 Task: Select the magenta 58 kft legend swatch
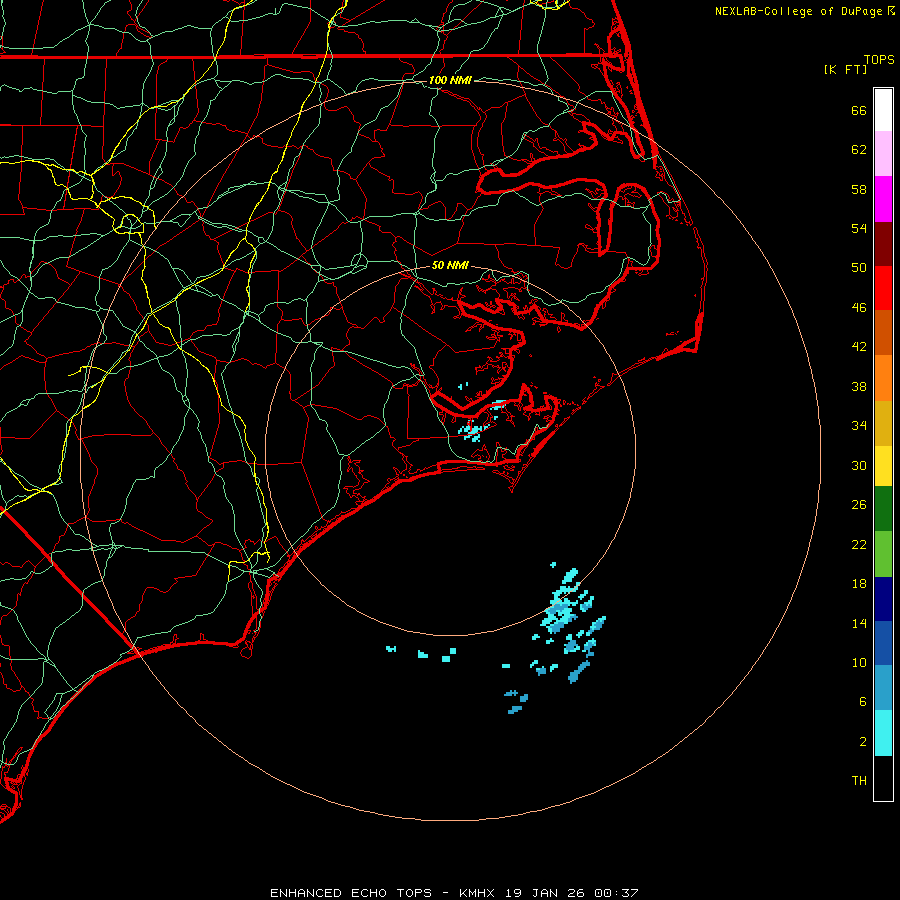click(x=883, y=199)
